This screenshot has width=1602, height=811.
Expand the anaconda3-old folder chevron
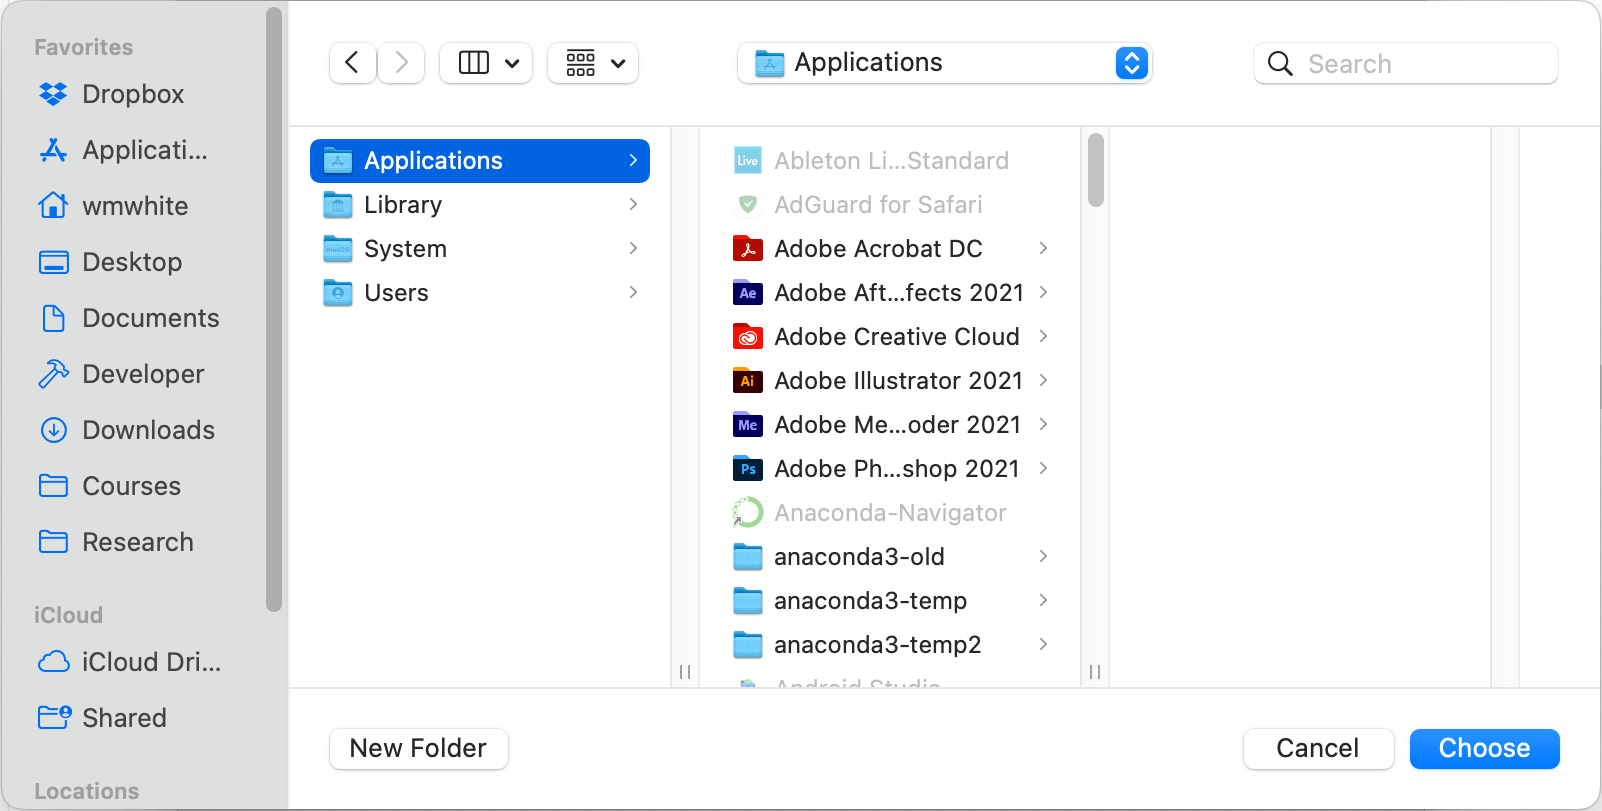click(x=1043, y=557)
